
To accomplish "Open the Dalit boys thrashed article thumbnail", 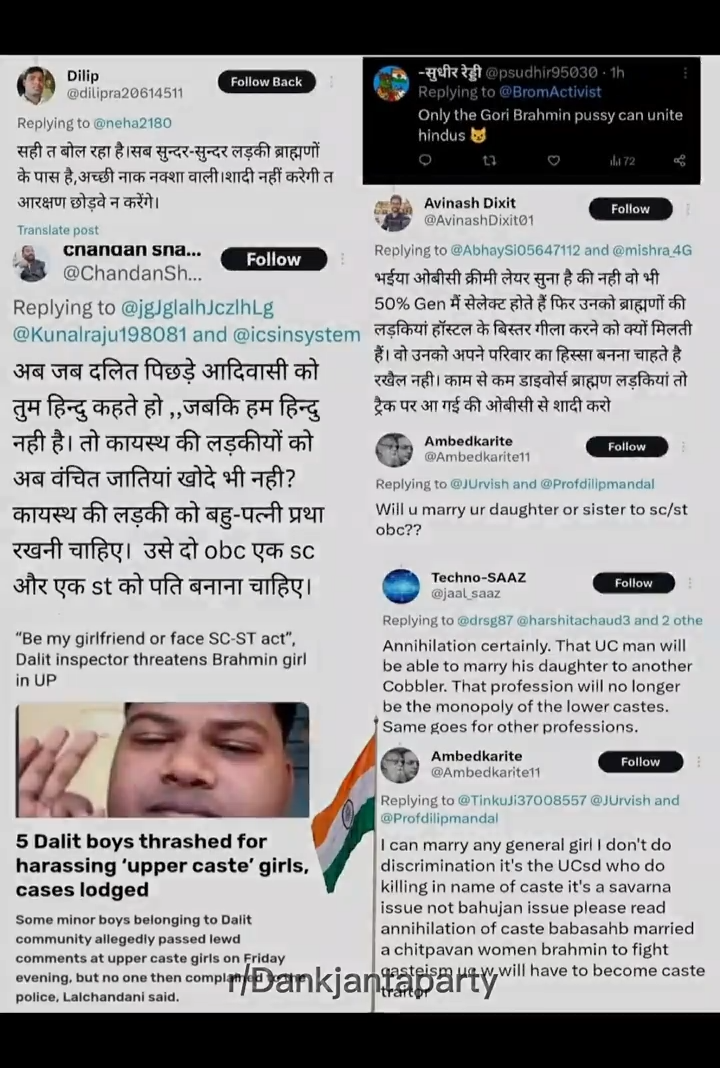I will (162, 759).
